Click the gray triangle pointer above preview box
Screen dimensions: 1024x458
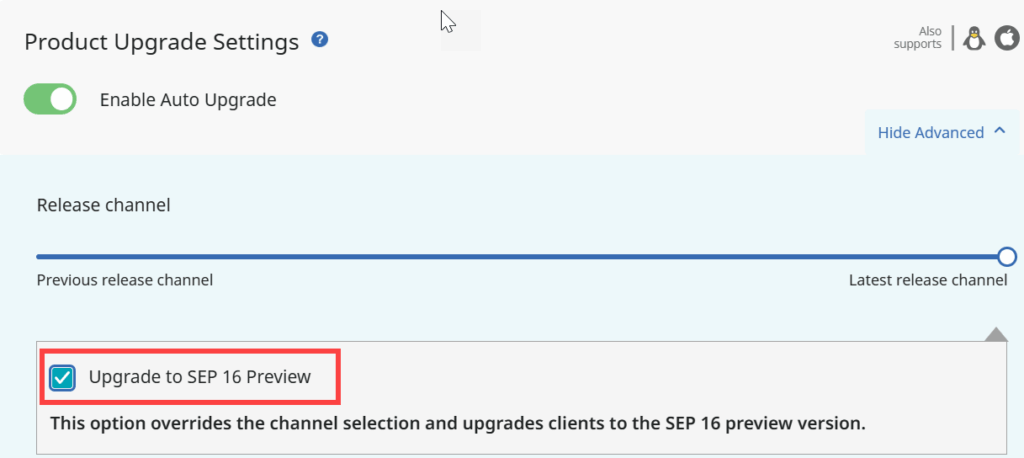(x=996, y=335)
